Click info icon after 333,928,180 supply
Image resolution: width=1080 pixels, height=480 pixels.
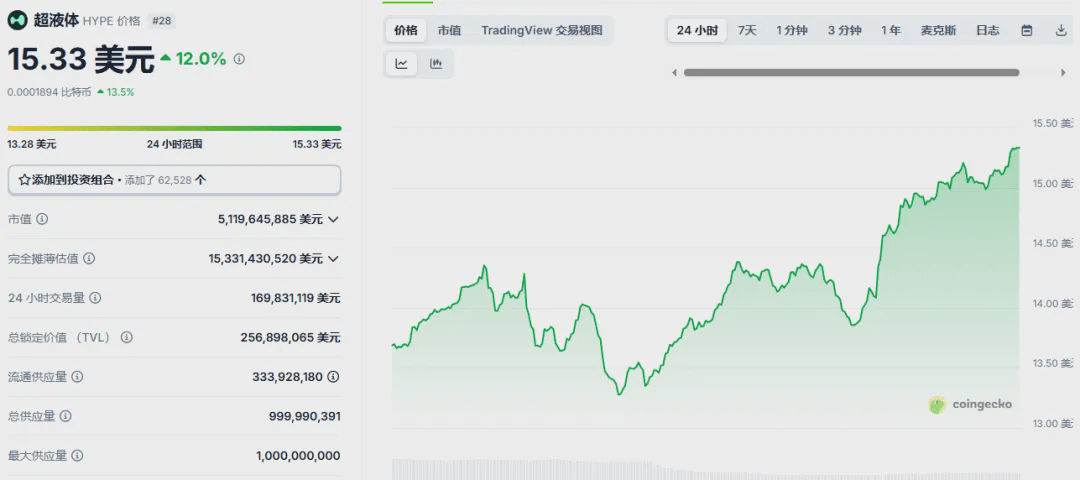point(333,377)
